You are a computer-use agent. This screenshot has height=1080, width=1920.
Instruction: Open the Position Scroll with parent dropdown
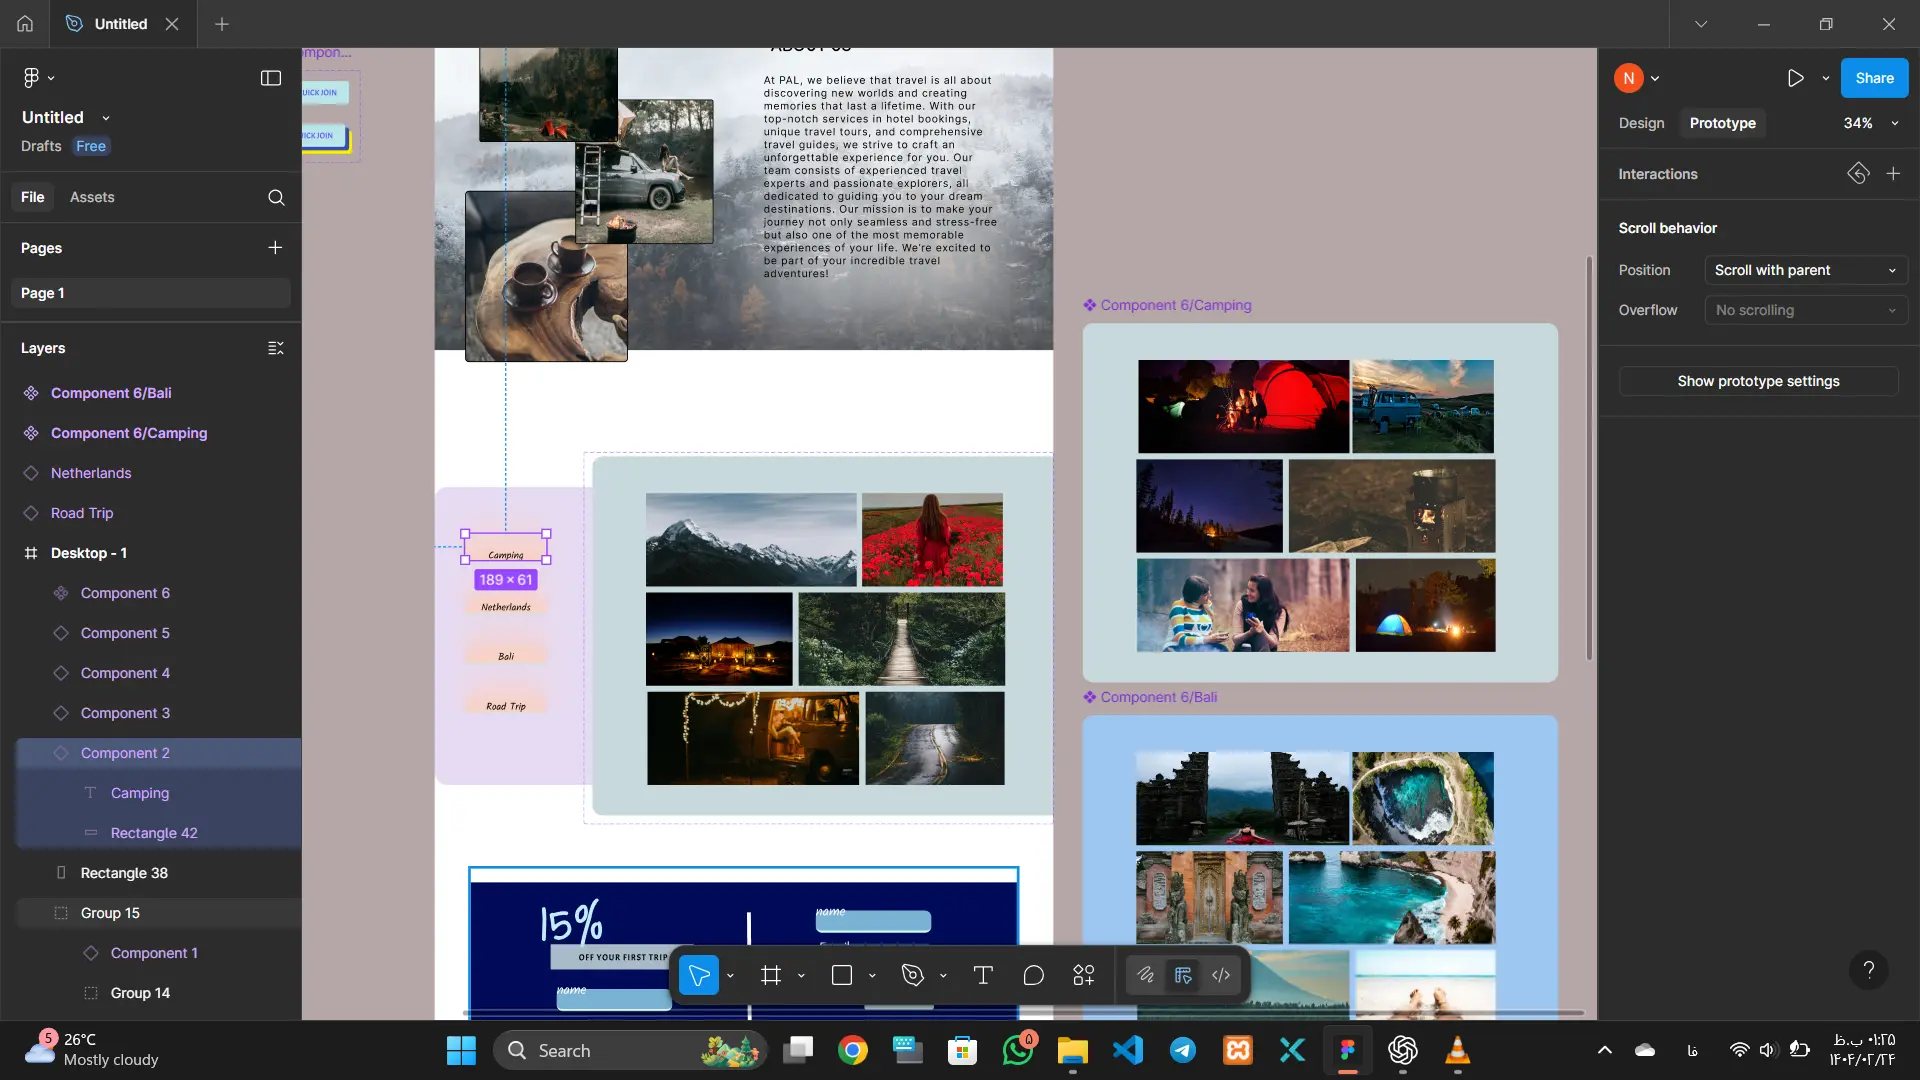[1805, 270]
